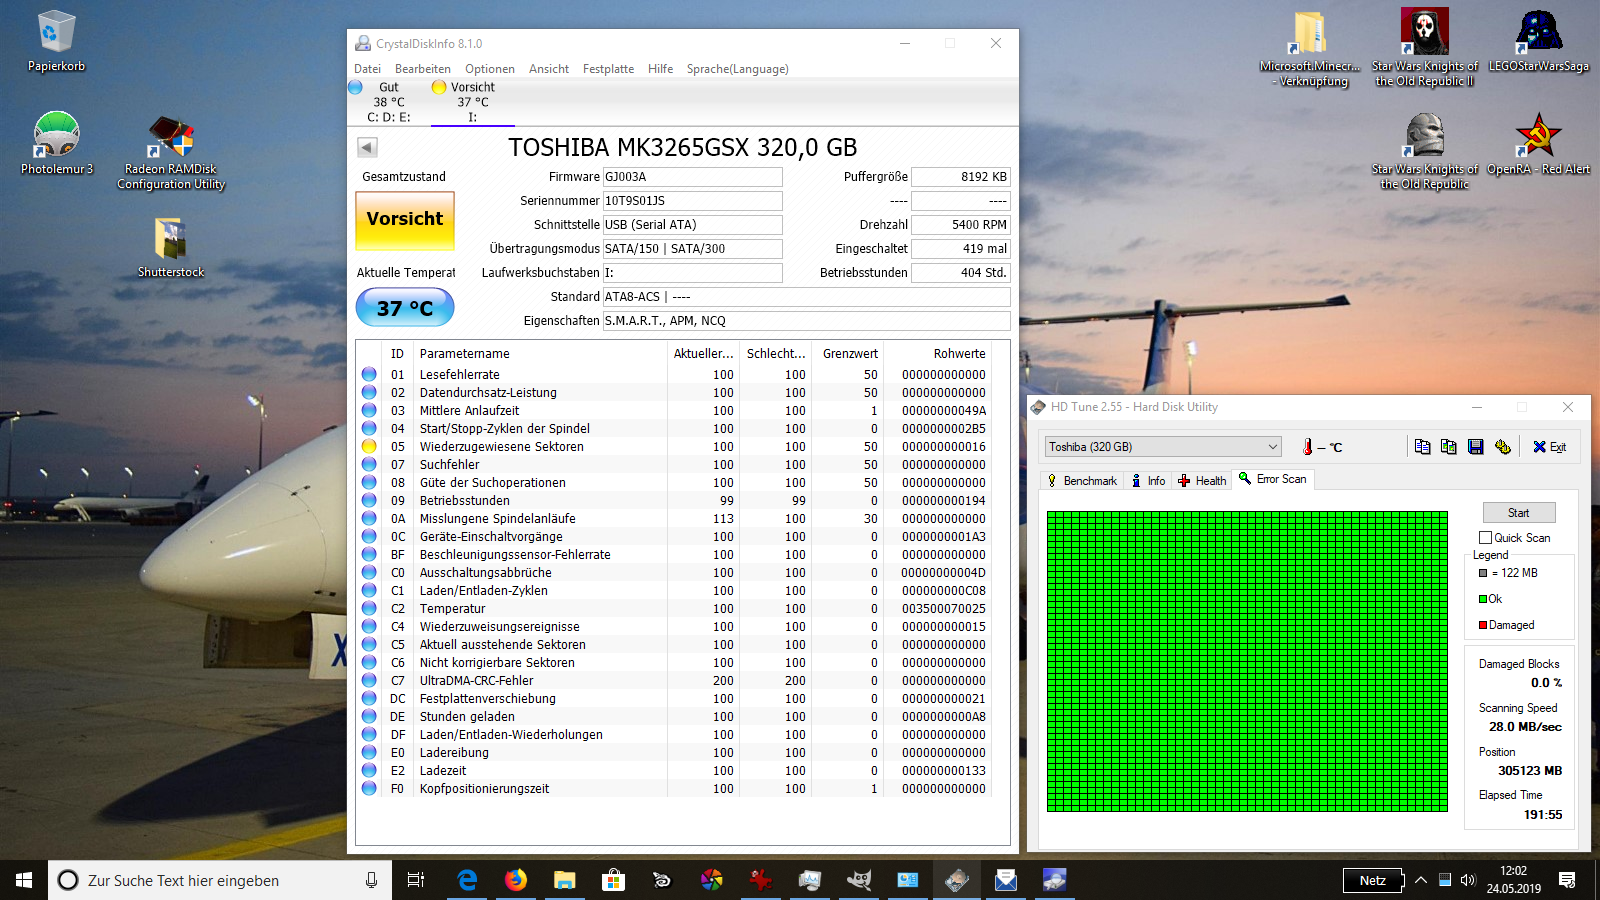
Task: Switch to the Info tab in HD Tune
Action: [x=1148, y=481]
